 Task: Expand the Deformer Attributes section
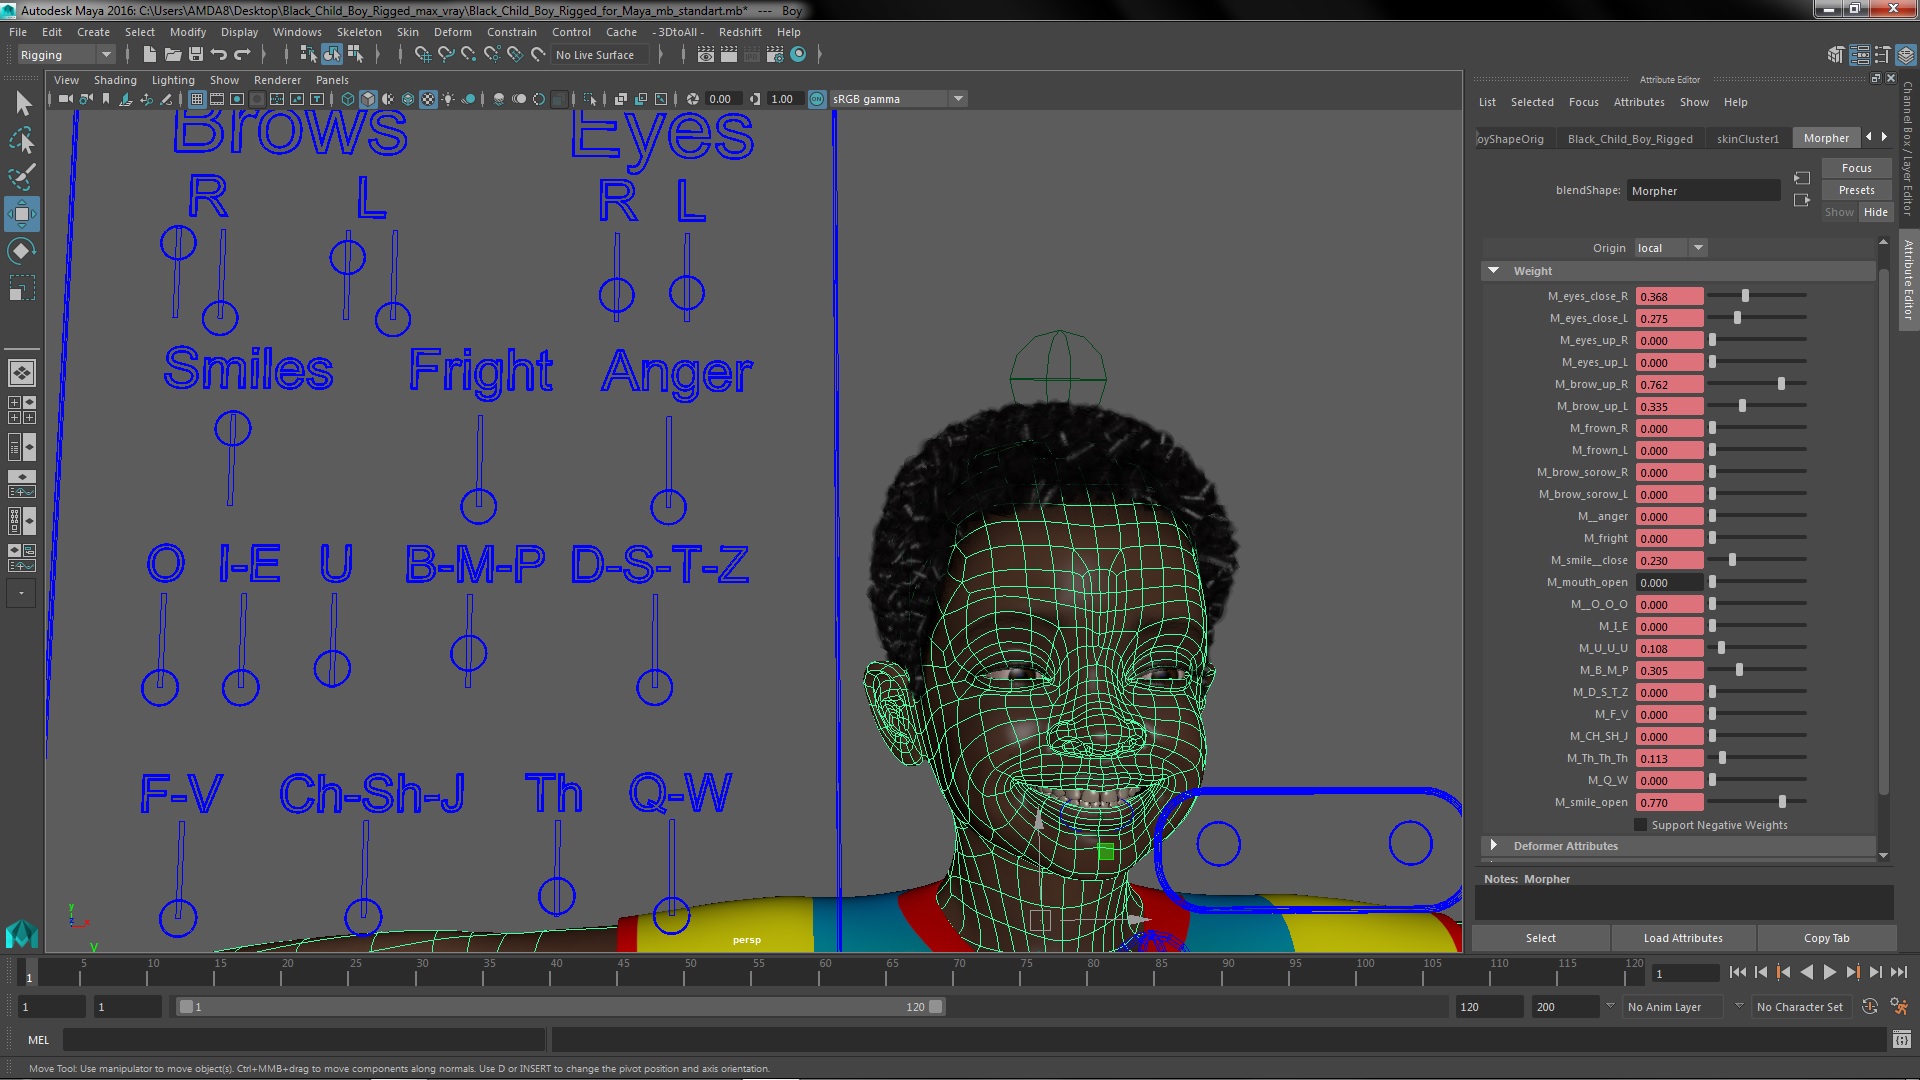coord(1493,846)
